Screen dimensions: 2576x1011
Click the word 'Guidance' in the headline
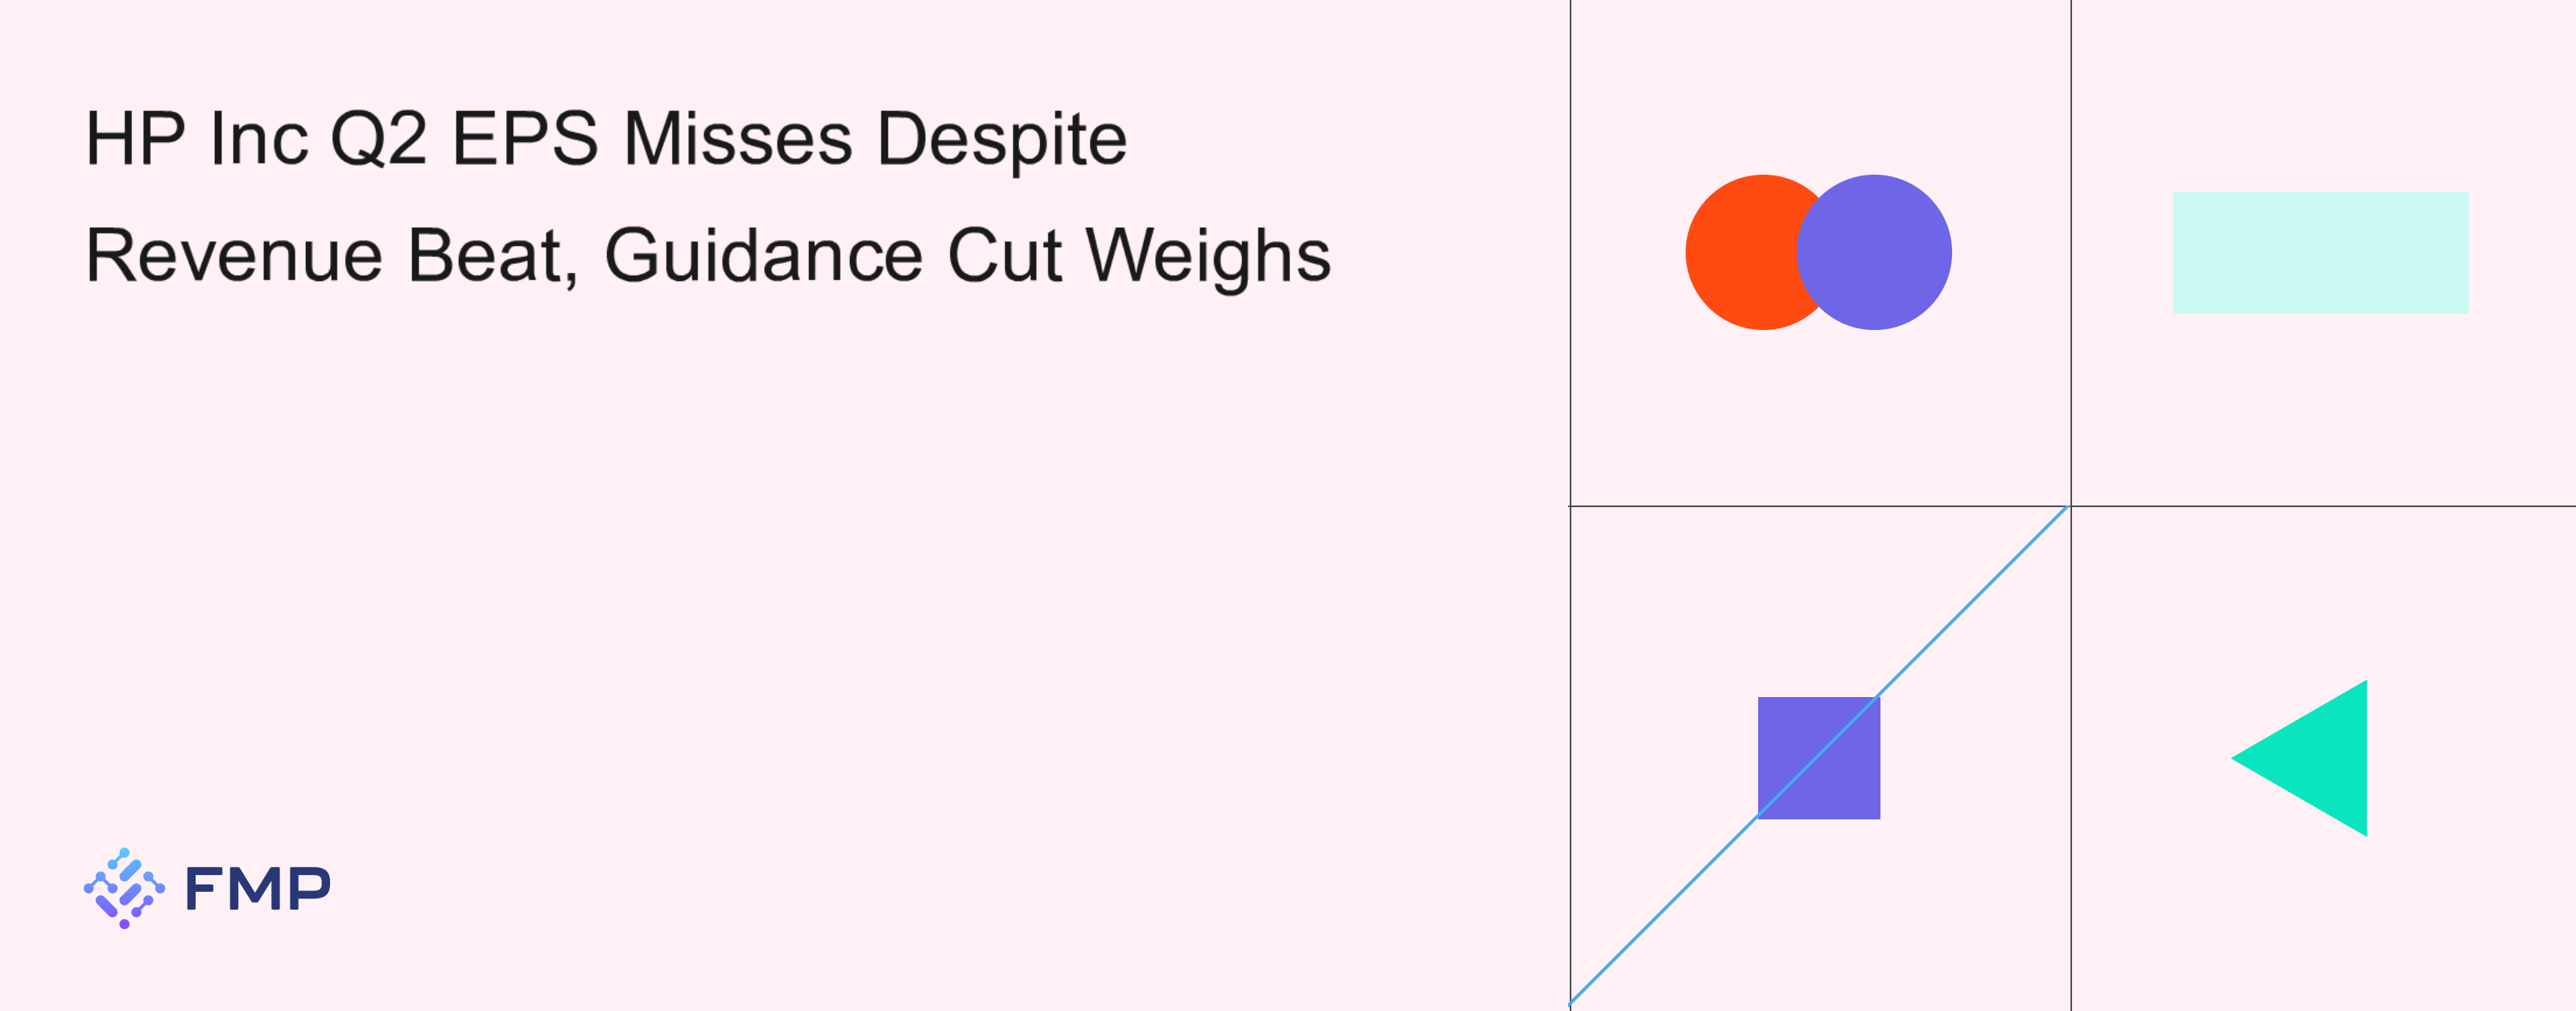(763, 255)
